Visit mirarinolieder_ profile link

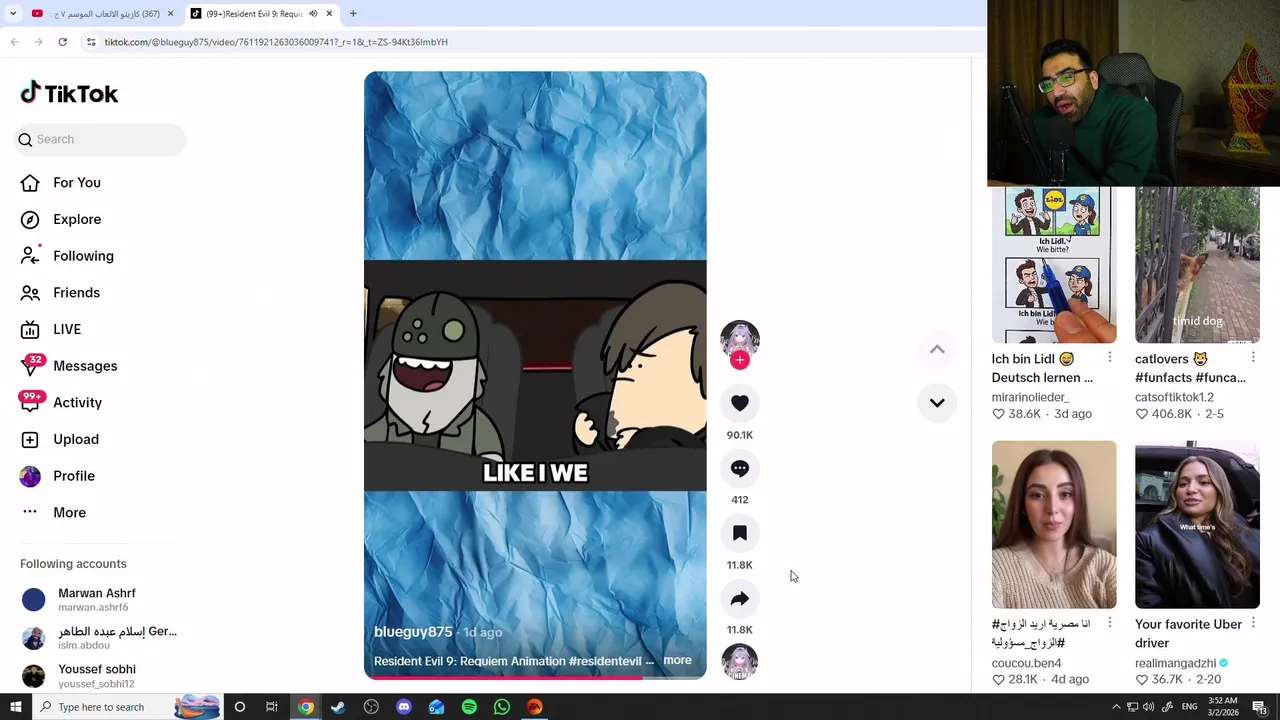pos(1030,397)
